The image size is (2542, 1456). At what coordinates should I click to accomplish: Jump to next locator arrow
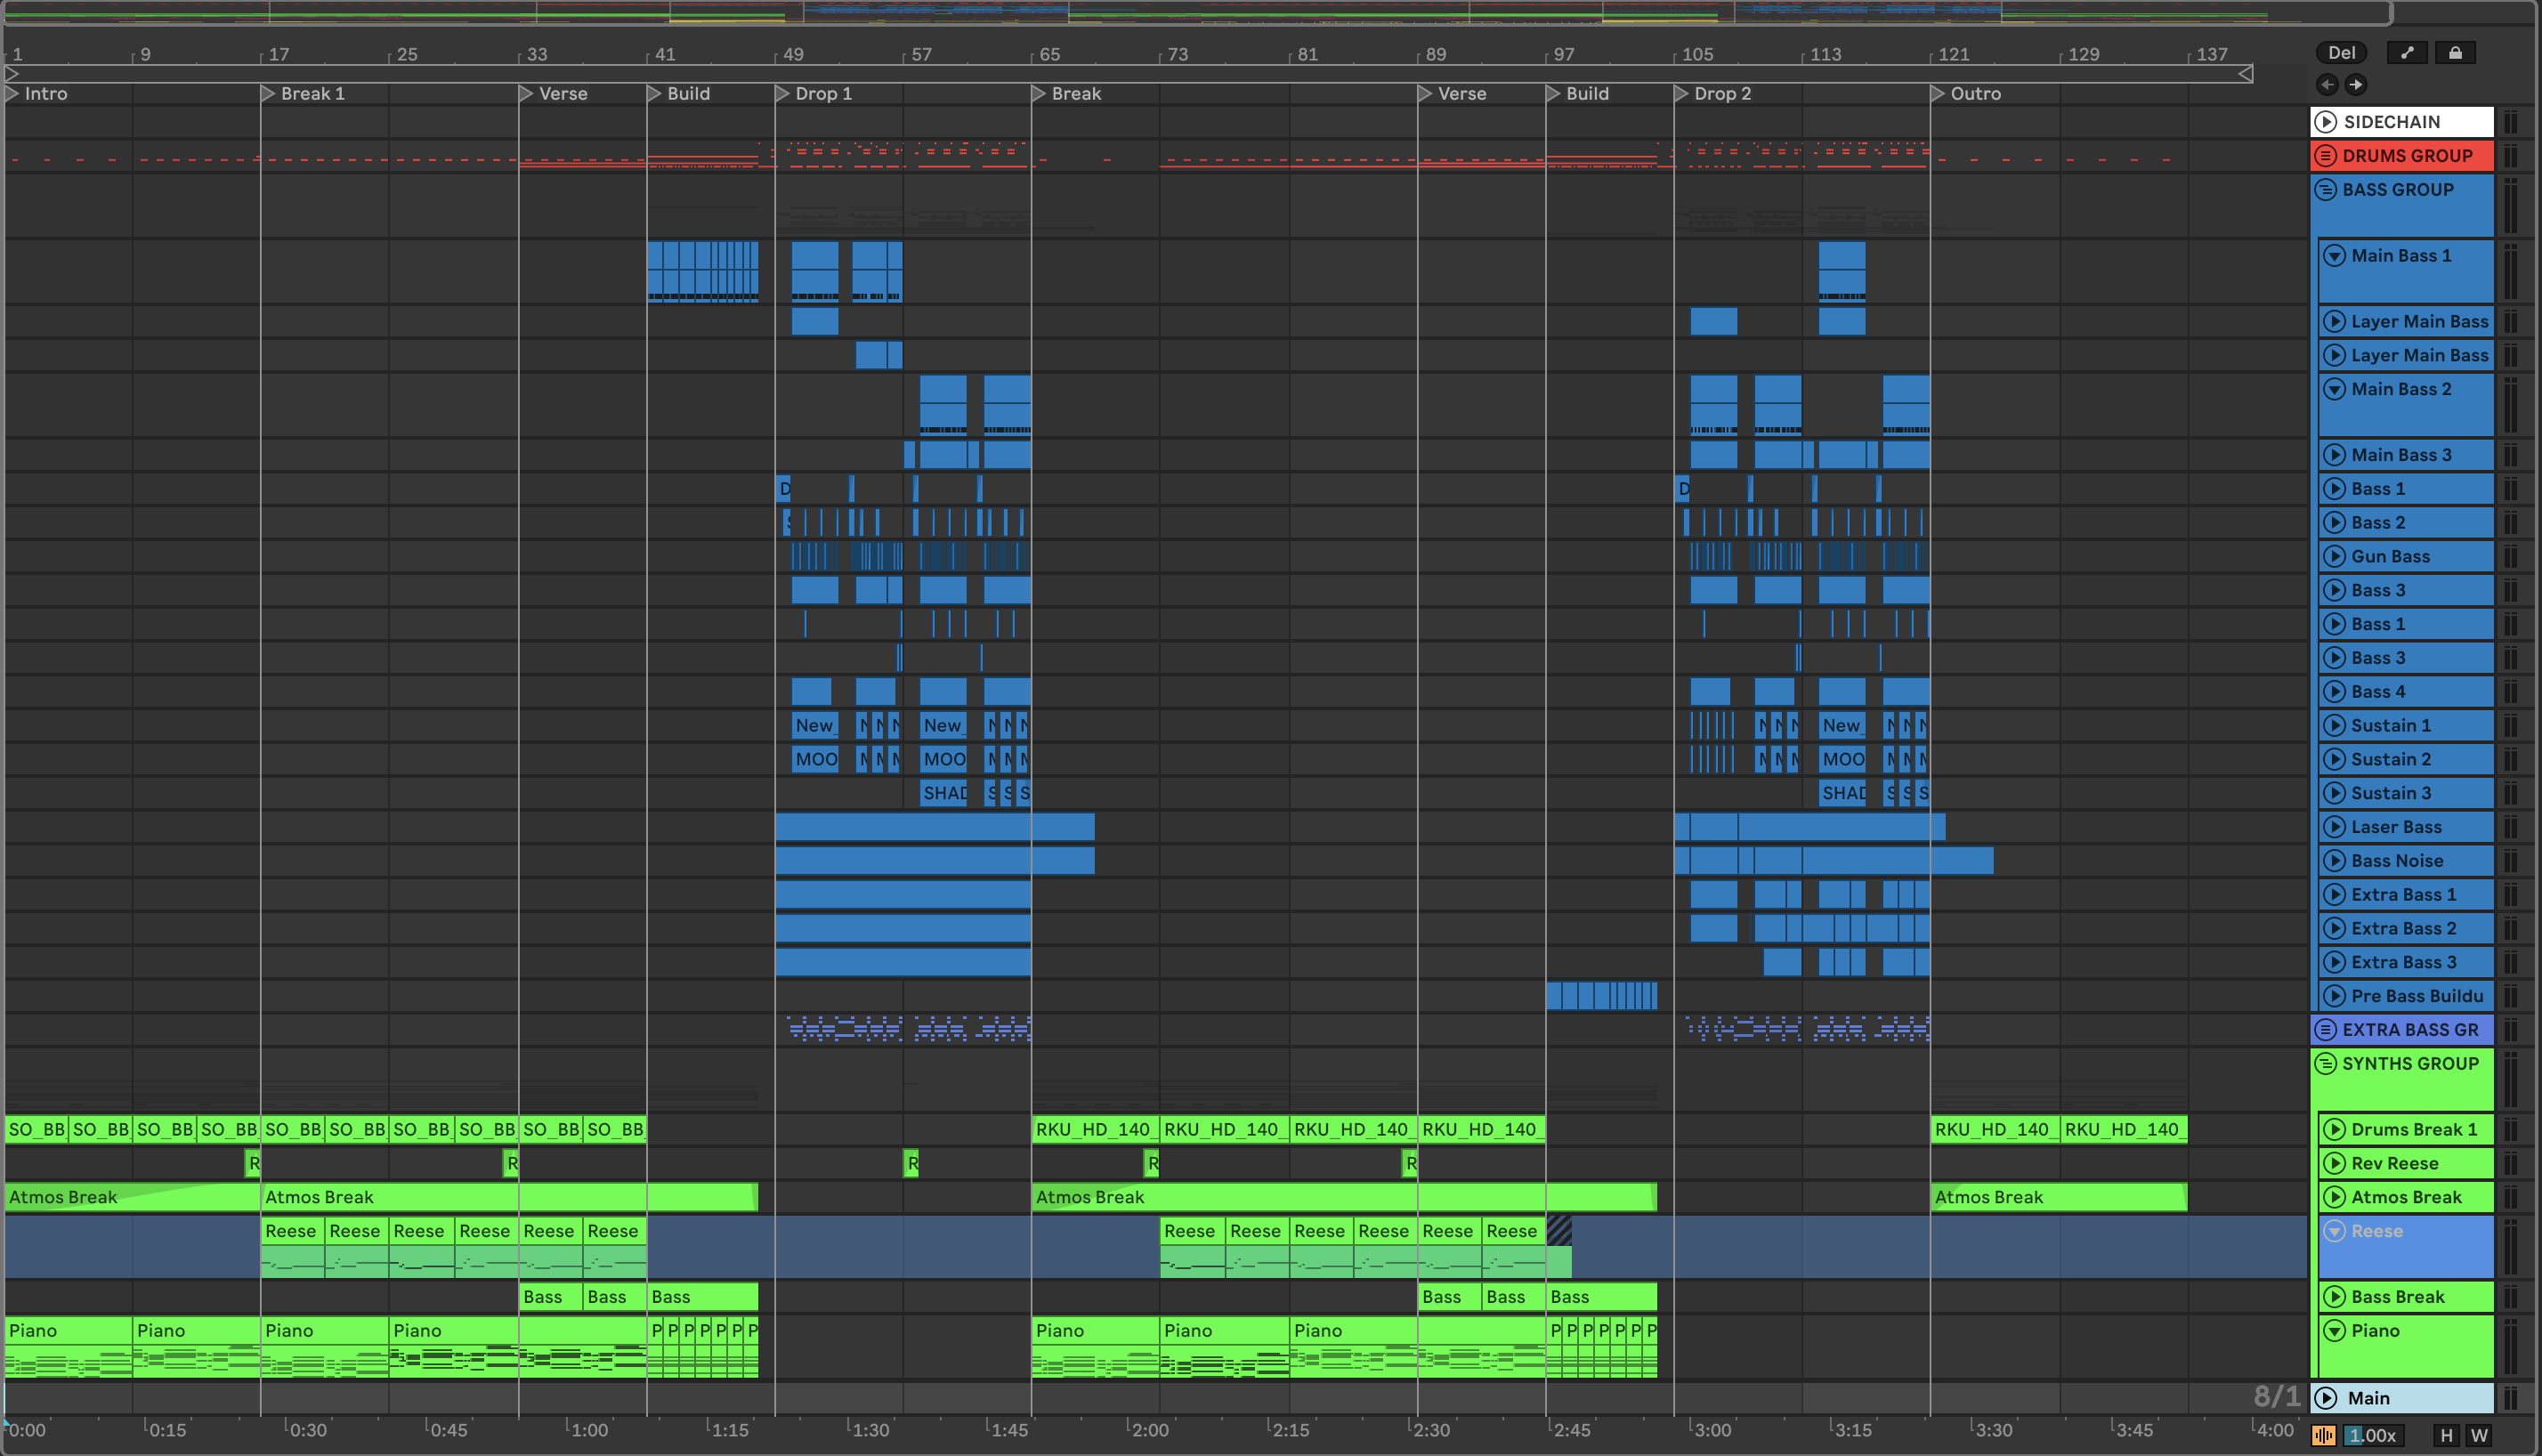(x=2356, y=85)
